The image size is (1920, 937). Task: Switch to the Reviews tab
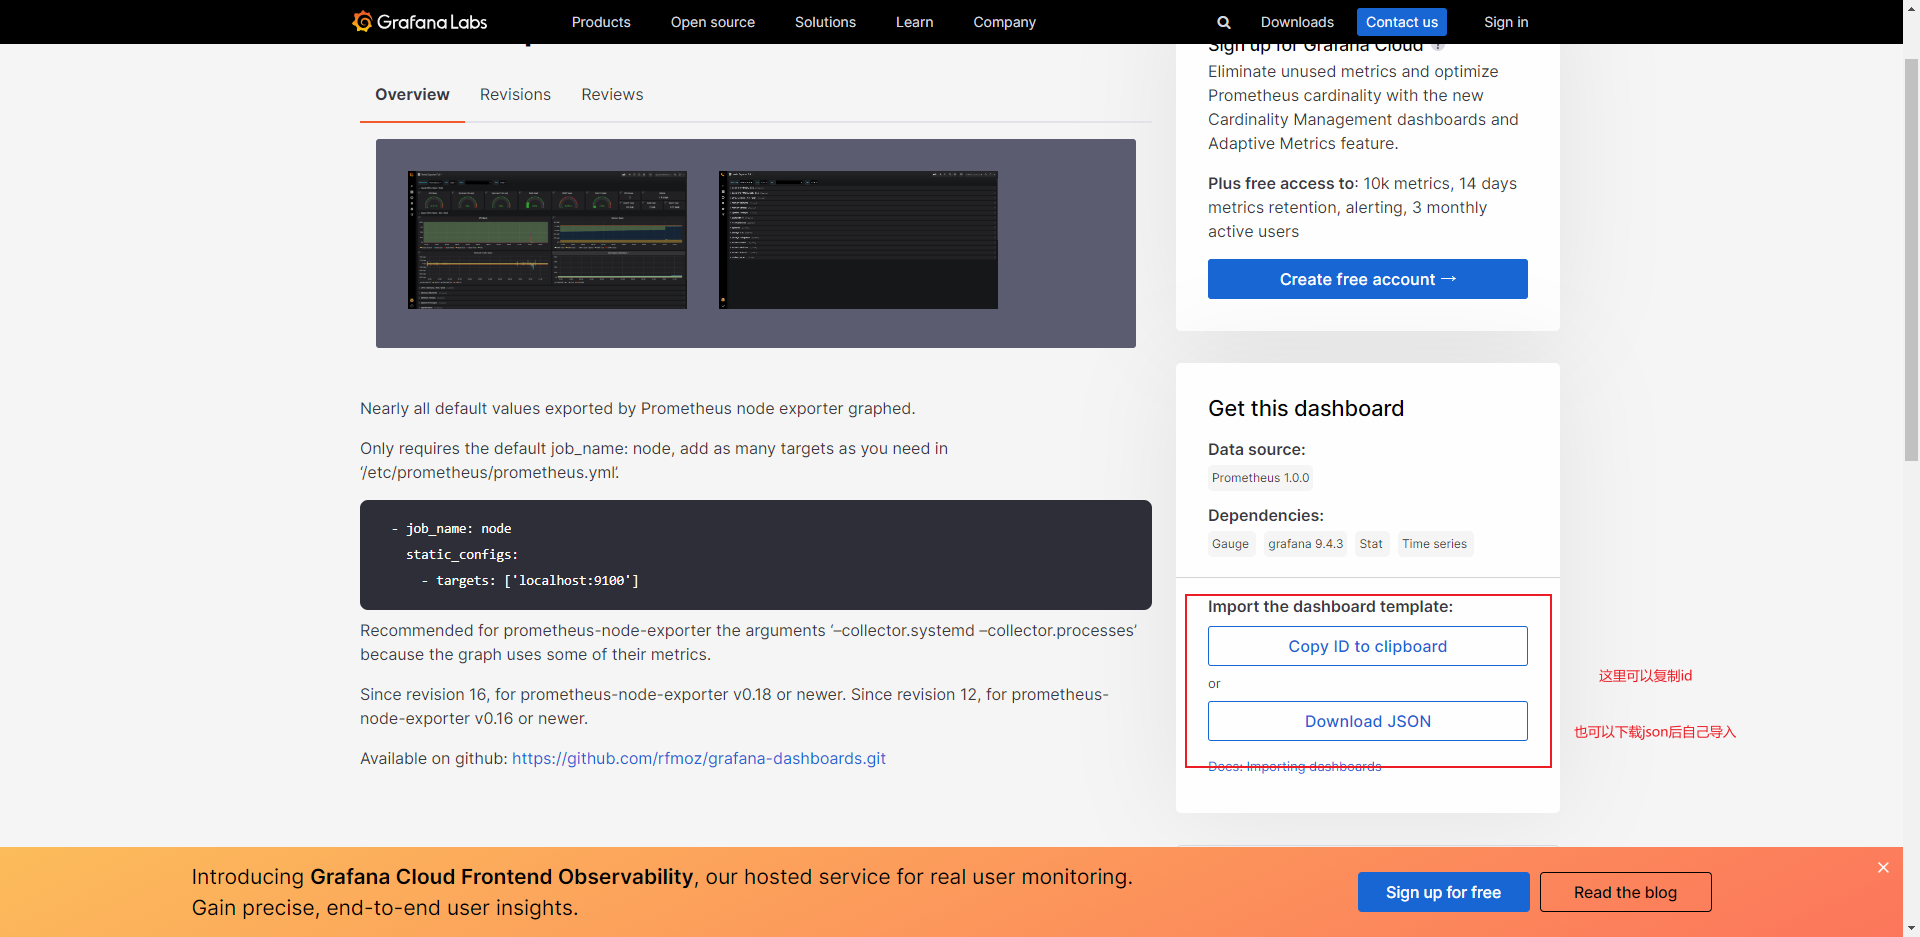pos(612,95)
